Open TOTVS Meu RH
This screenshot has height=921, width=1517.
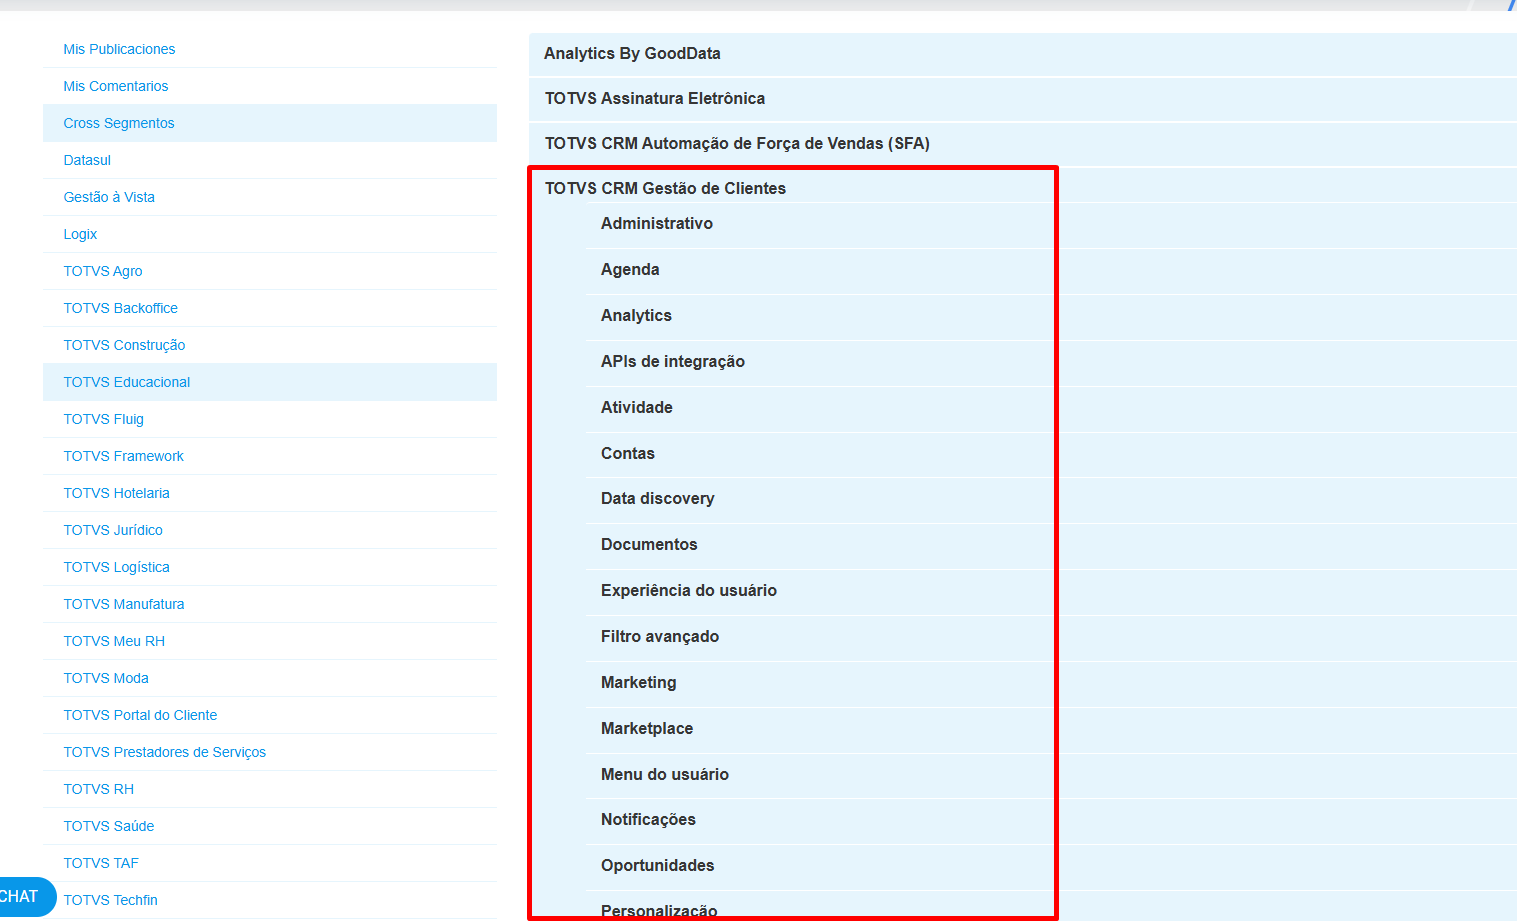[x=114, y=641]
